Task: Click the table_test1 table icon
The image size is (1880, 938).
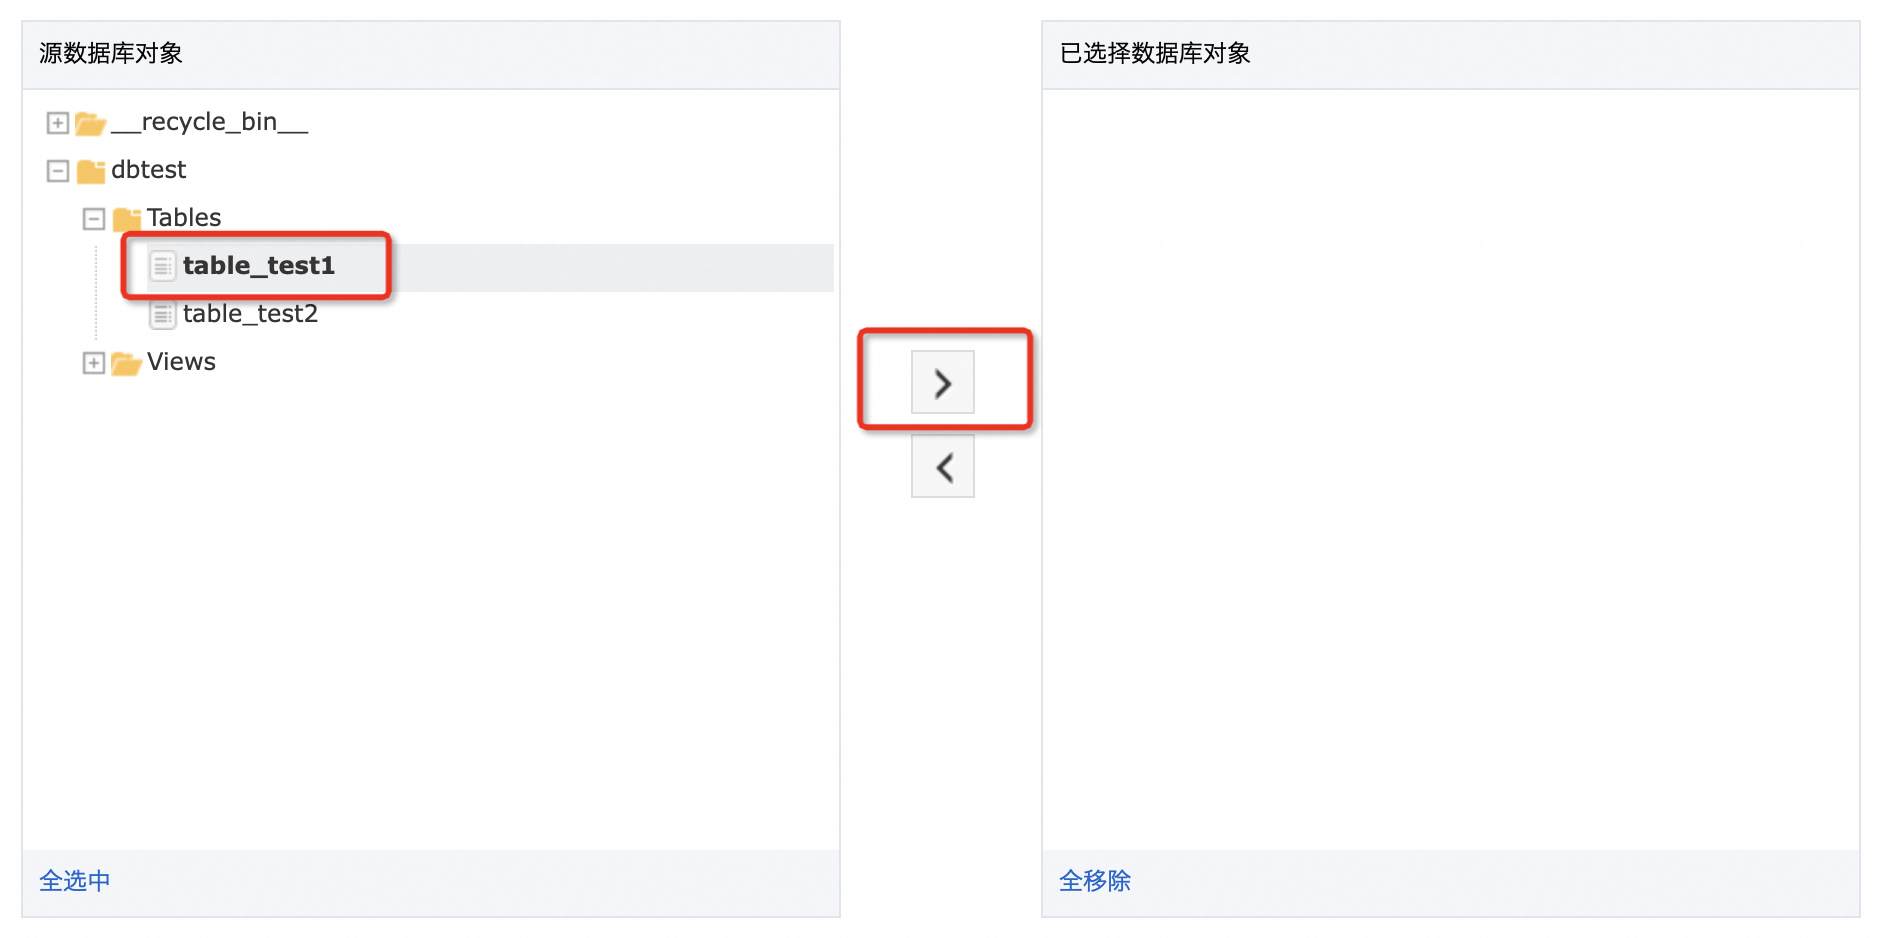Action: click(x=162, y=266)
